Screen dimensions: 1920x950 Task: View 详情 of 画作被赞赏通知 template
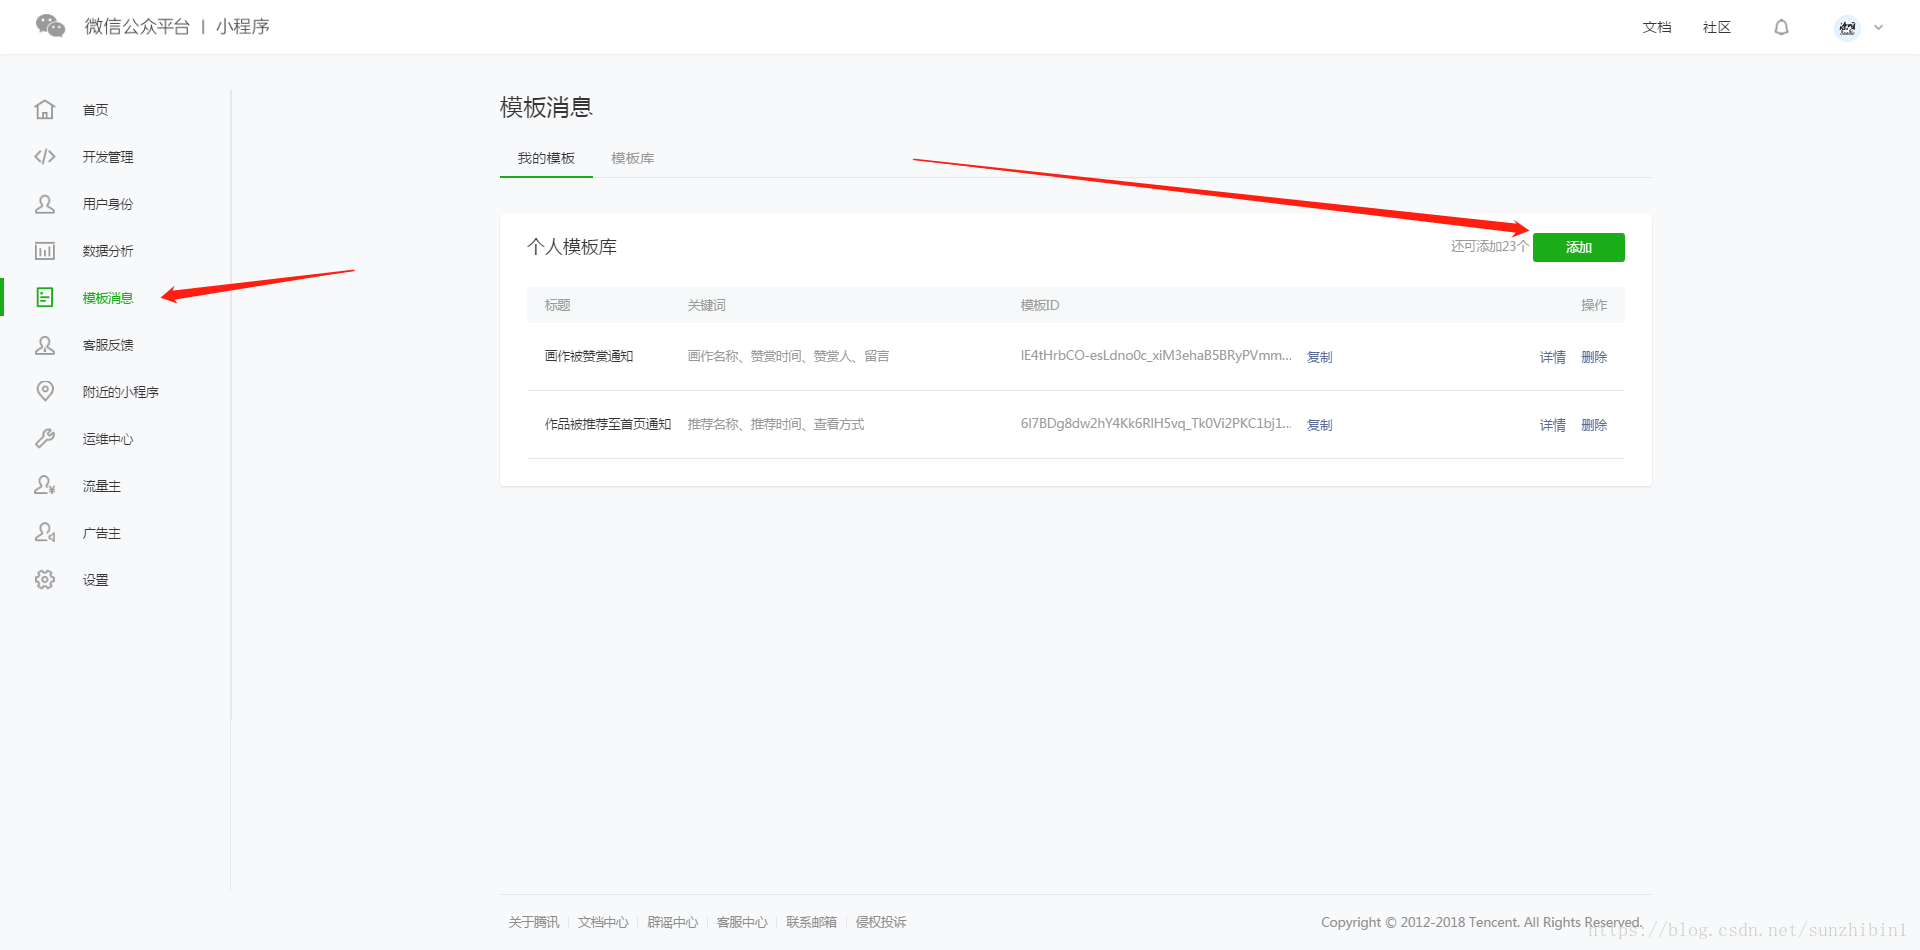[1552, 357]
